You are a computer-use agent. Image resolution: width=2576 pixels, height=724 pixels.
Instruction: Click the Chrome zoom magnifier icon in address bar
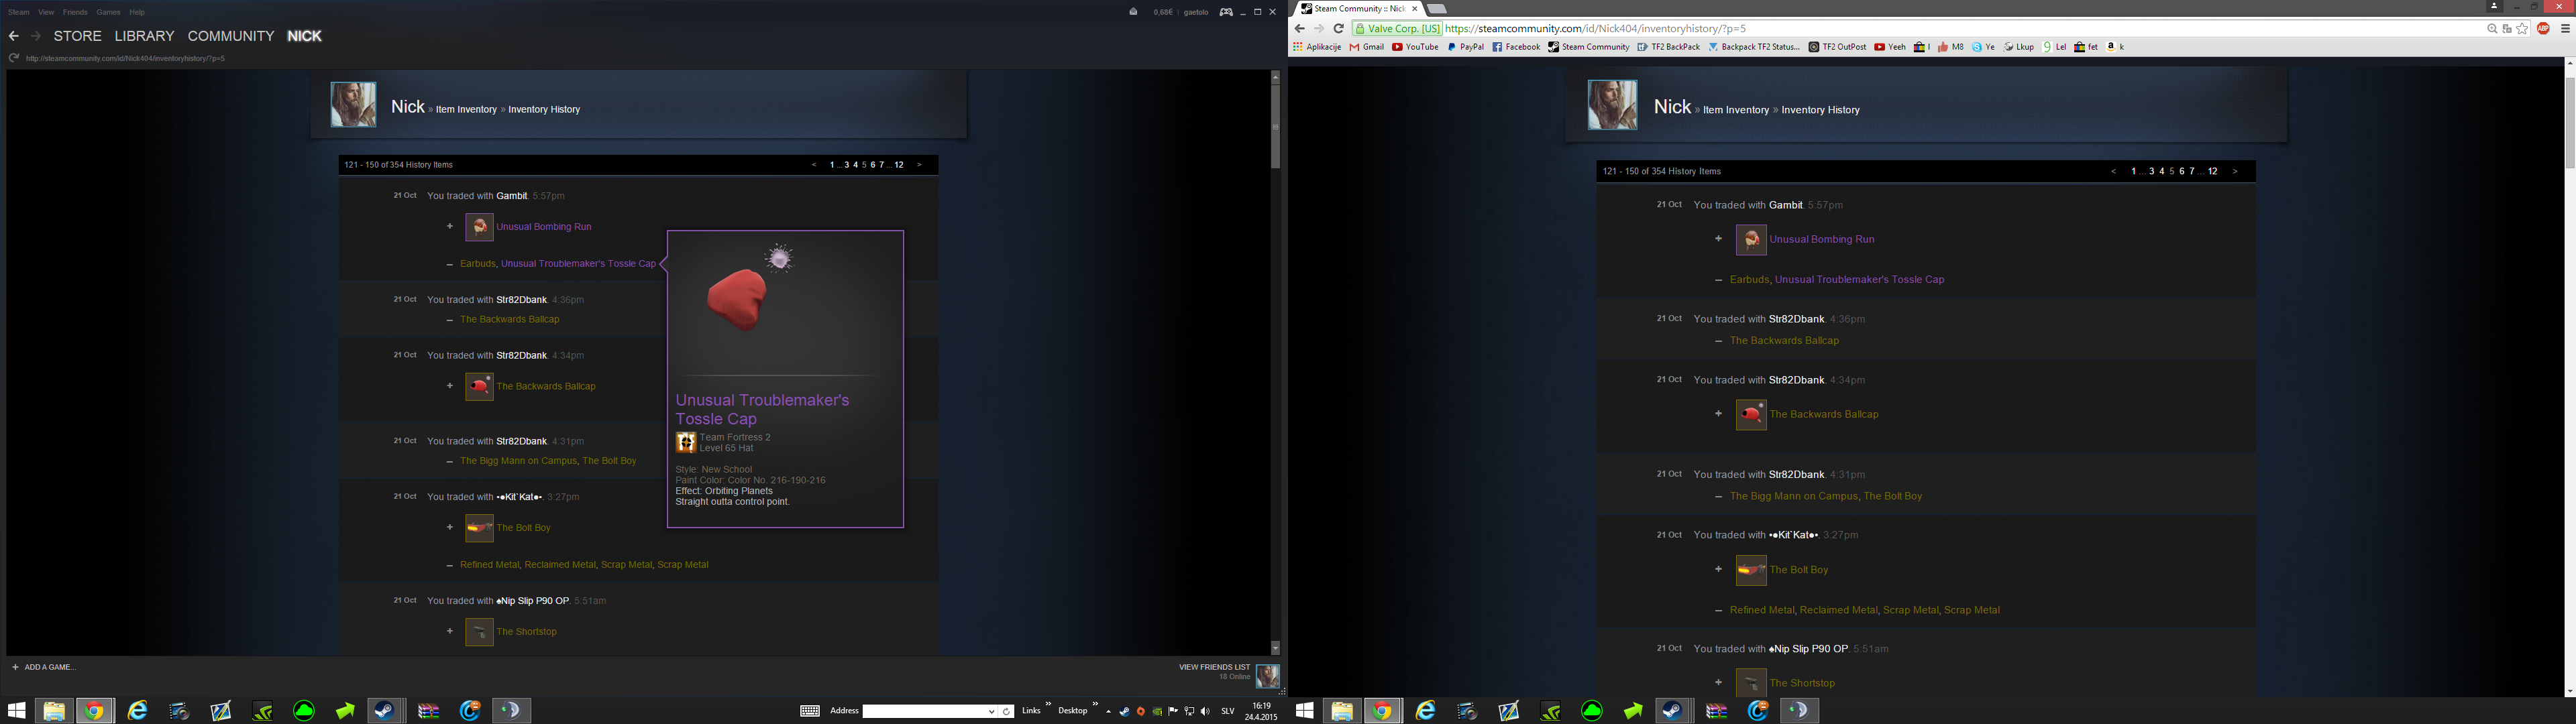coord(2492,29)
